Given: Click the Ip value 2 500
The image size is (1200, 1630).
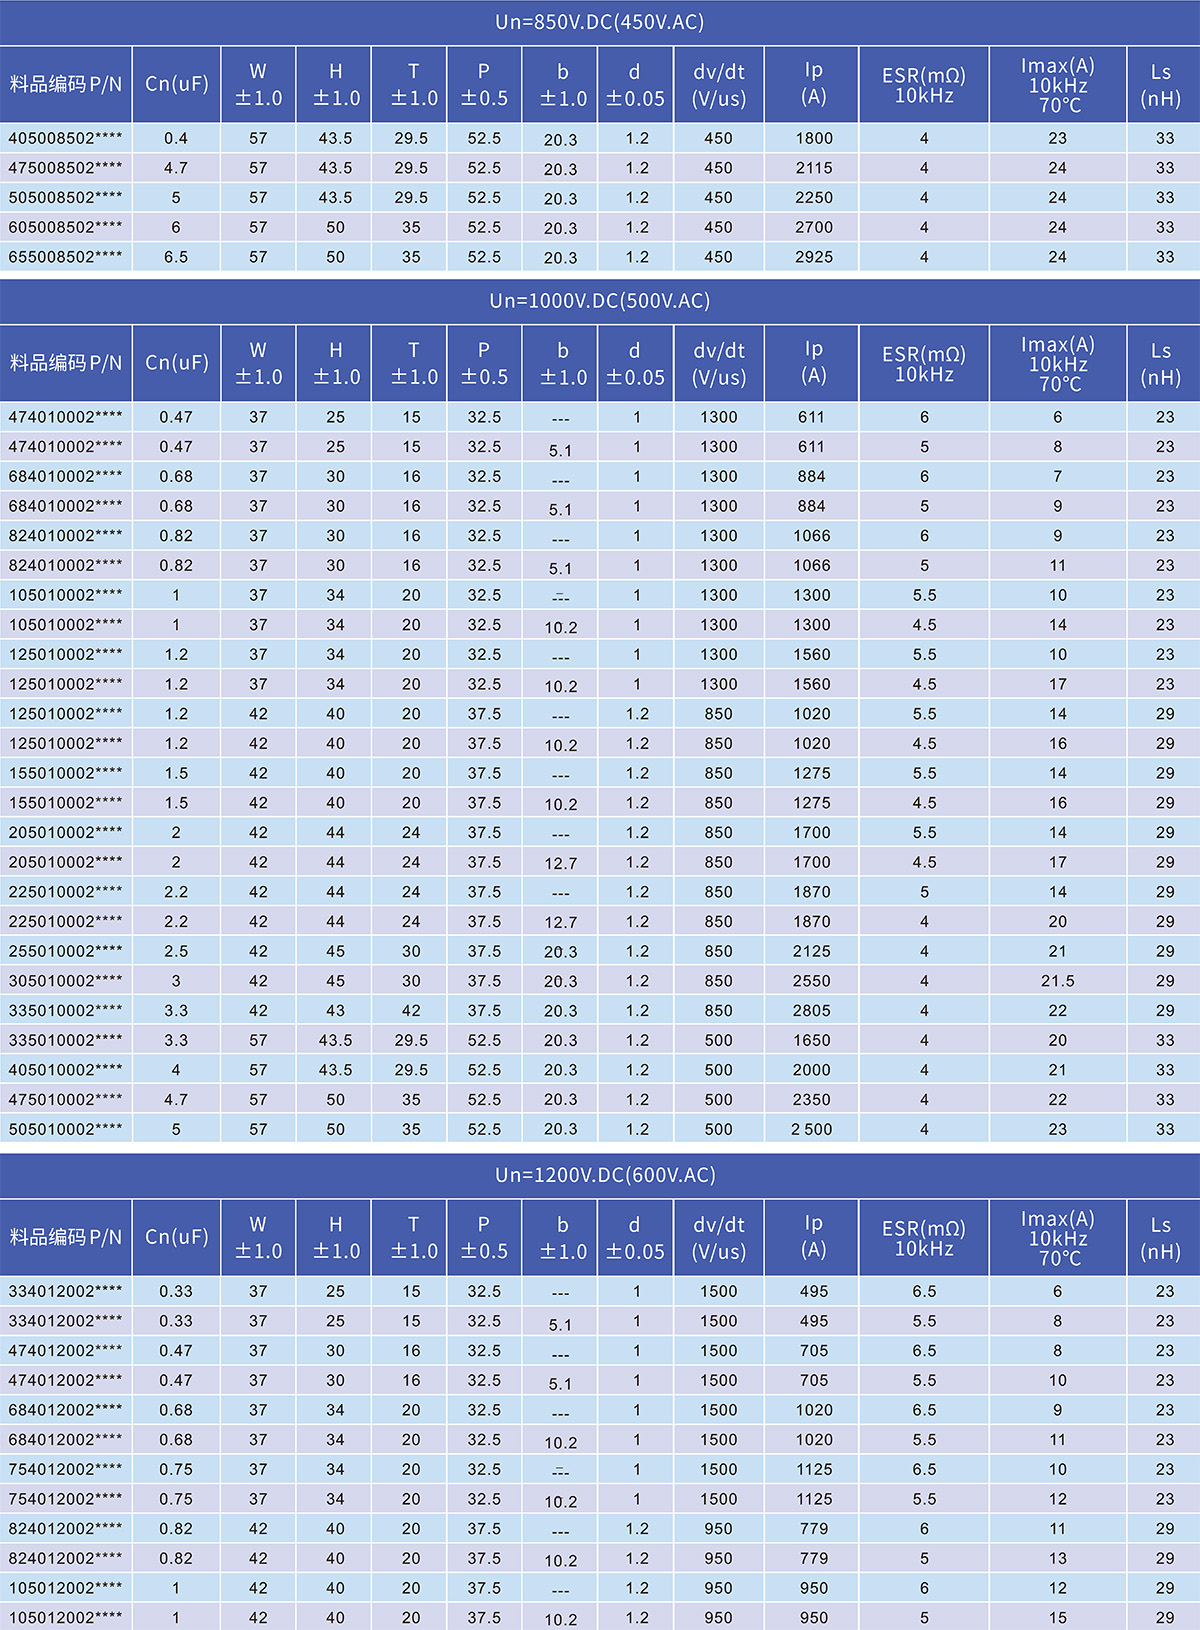Looking at the screenshot, I should coord(812,1129).
